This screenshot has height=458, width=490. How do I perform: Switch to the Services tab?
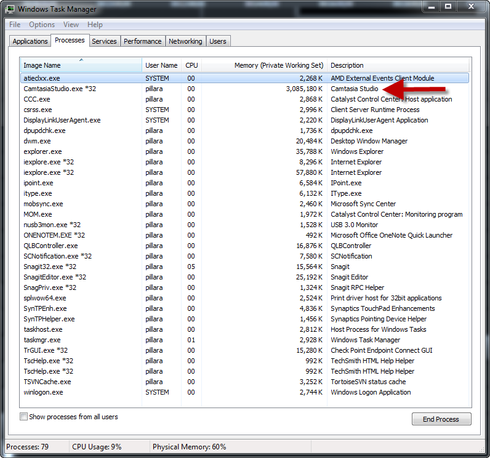click(104, 41)
